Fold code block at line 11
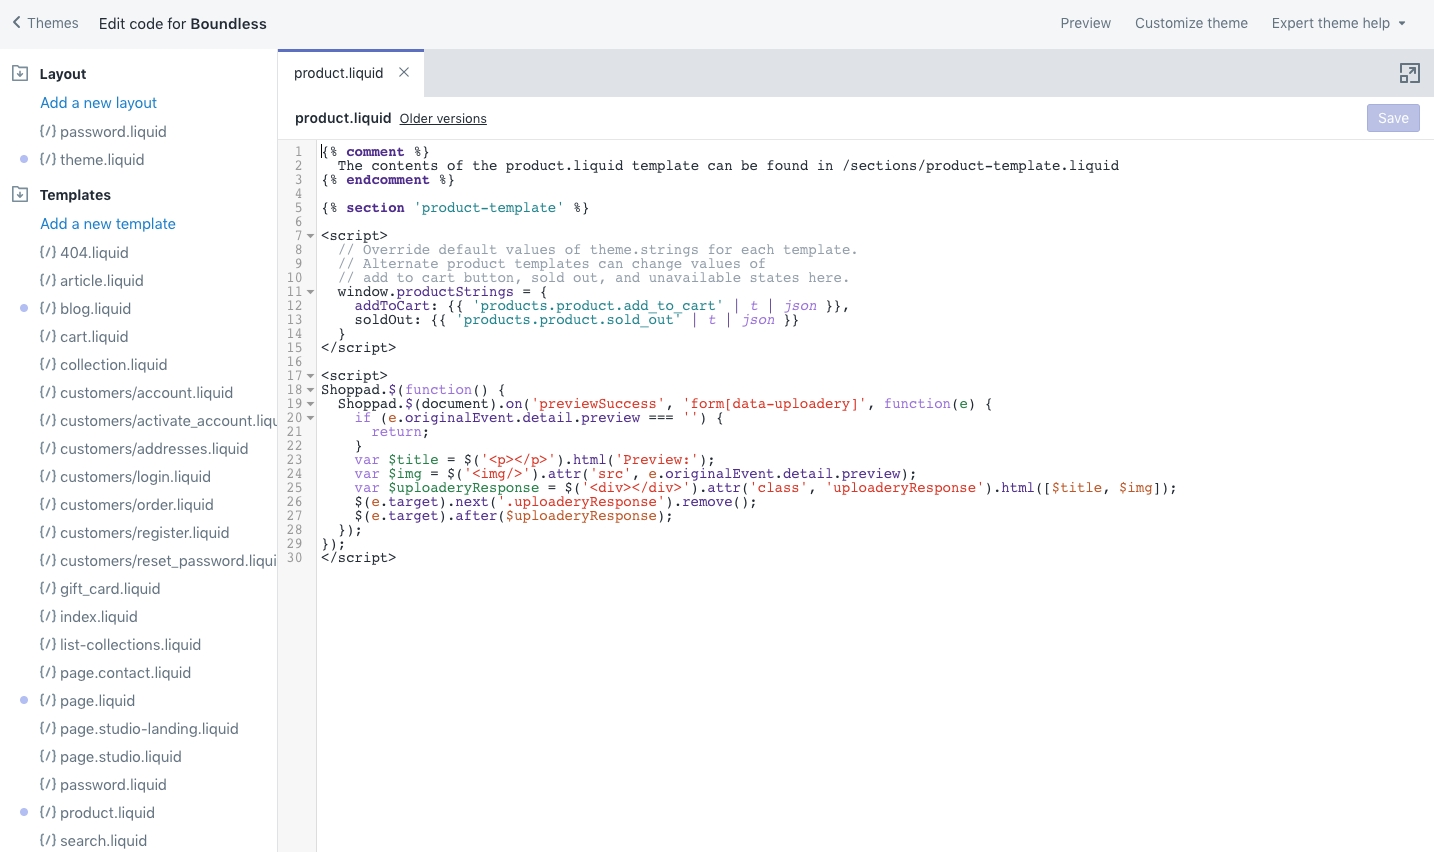1434x852 pixels. click(x=310, y=292)
